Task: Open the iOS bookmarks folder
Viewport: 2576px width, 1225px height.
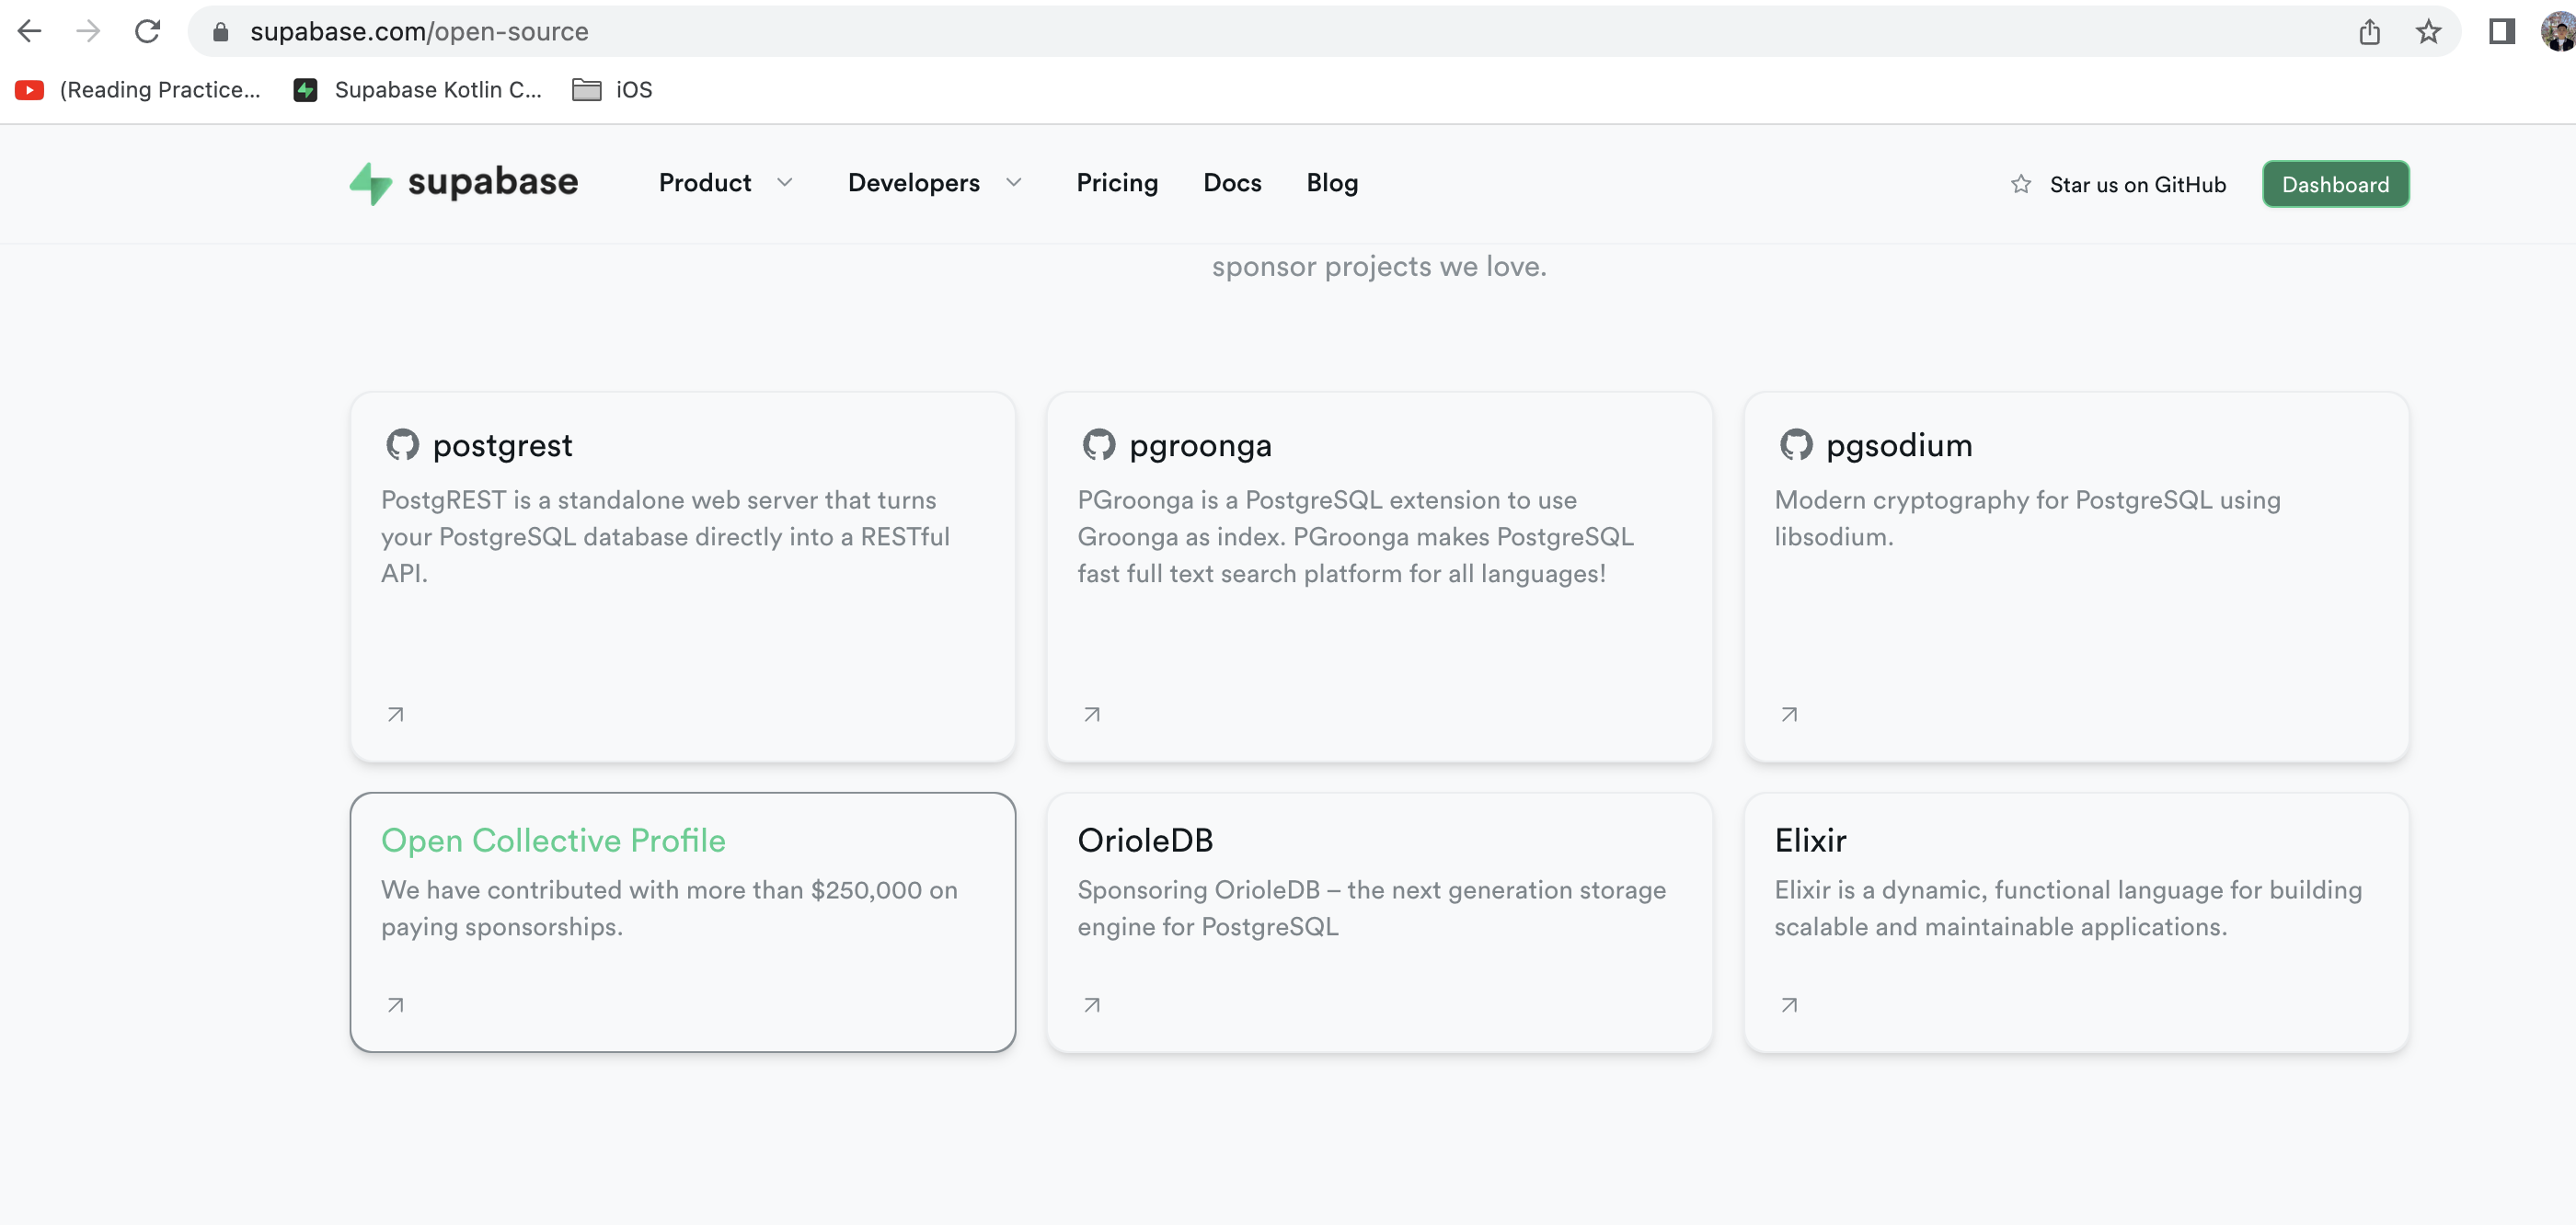Action: click(612, 90)
